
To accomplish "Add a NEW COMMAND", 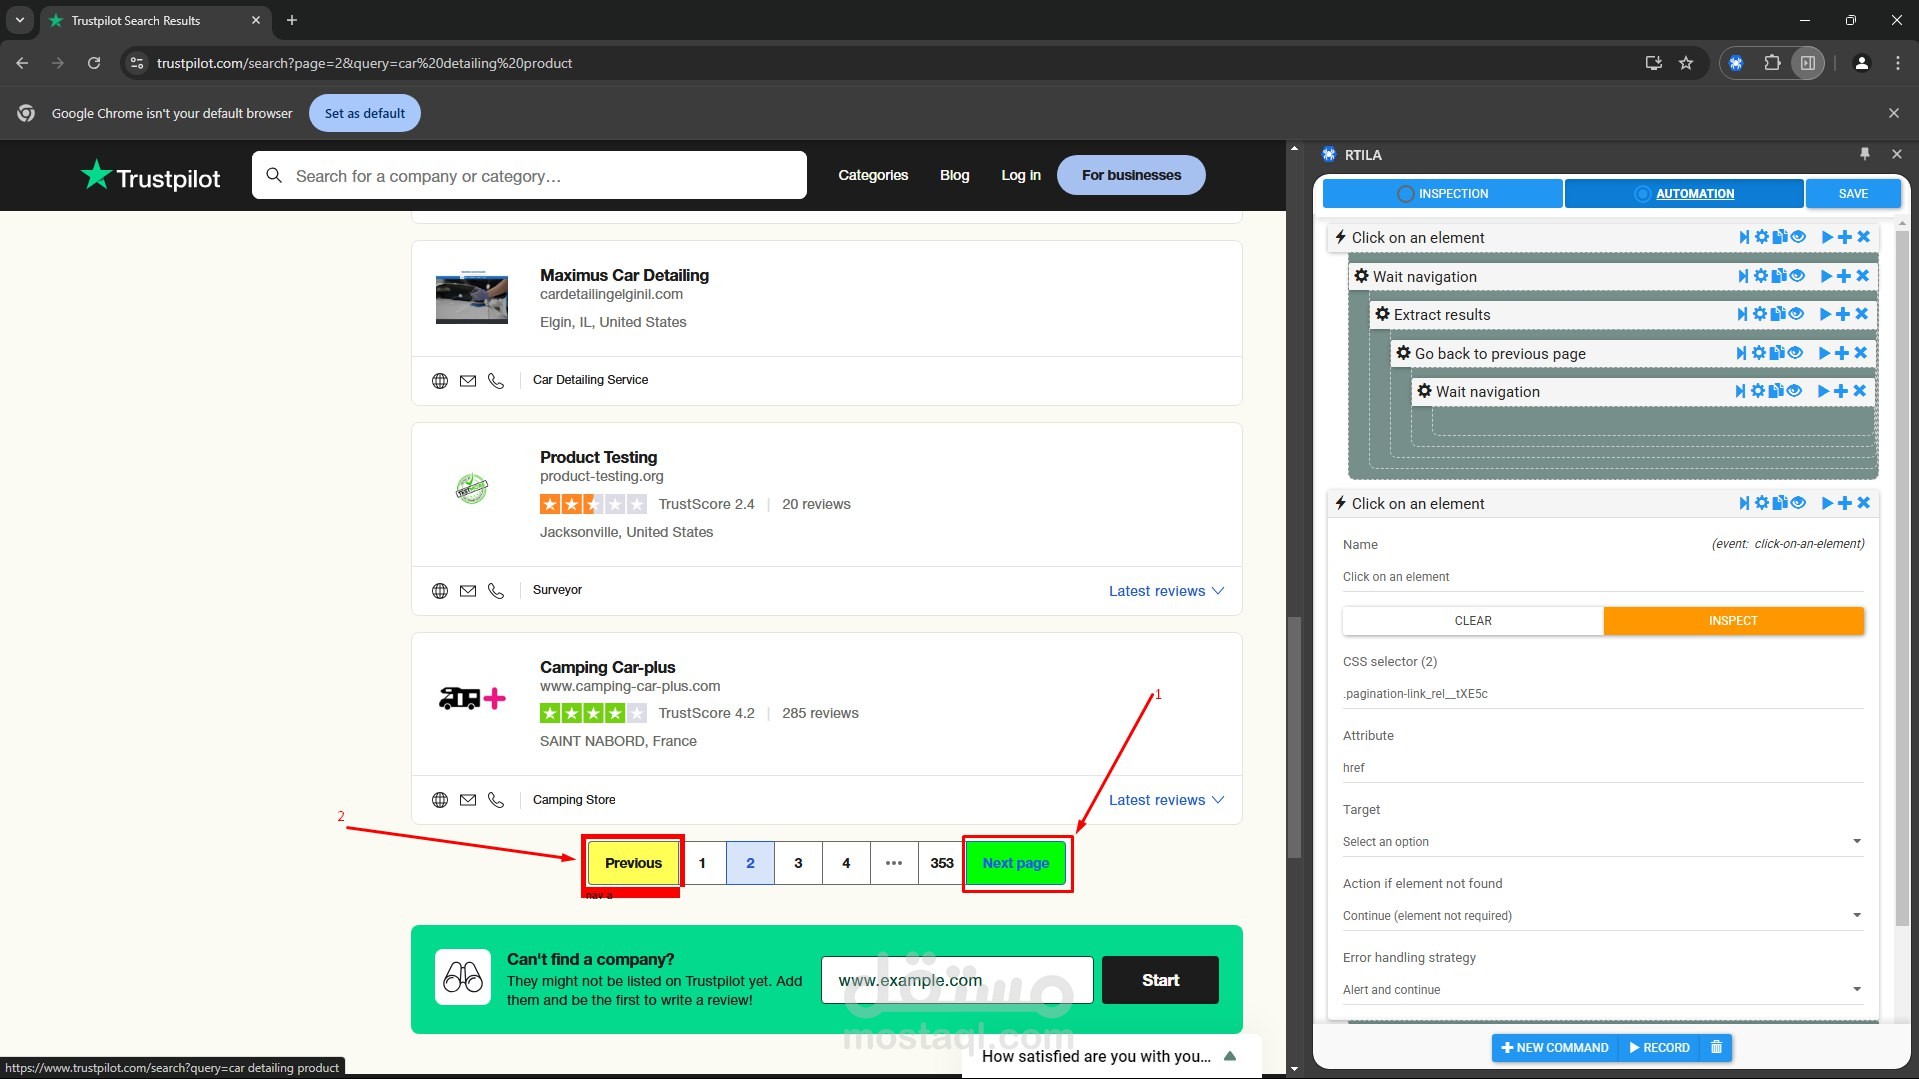I will 1555,1047.
